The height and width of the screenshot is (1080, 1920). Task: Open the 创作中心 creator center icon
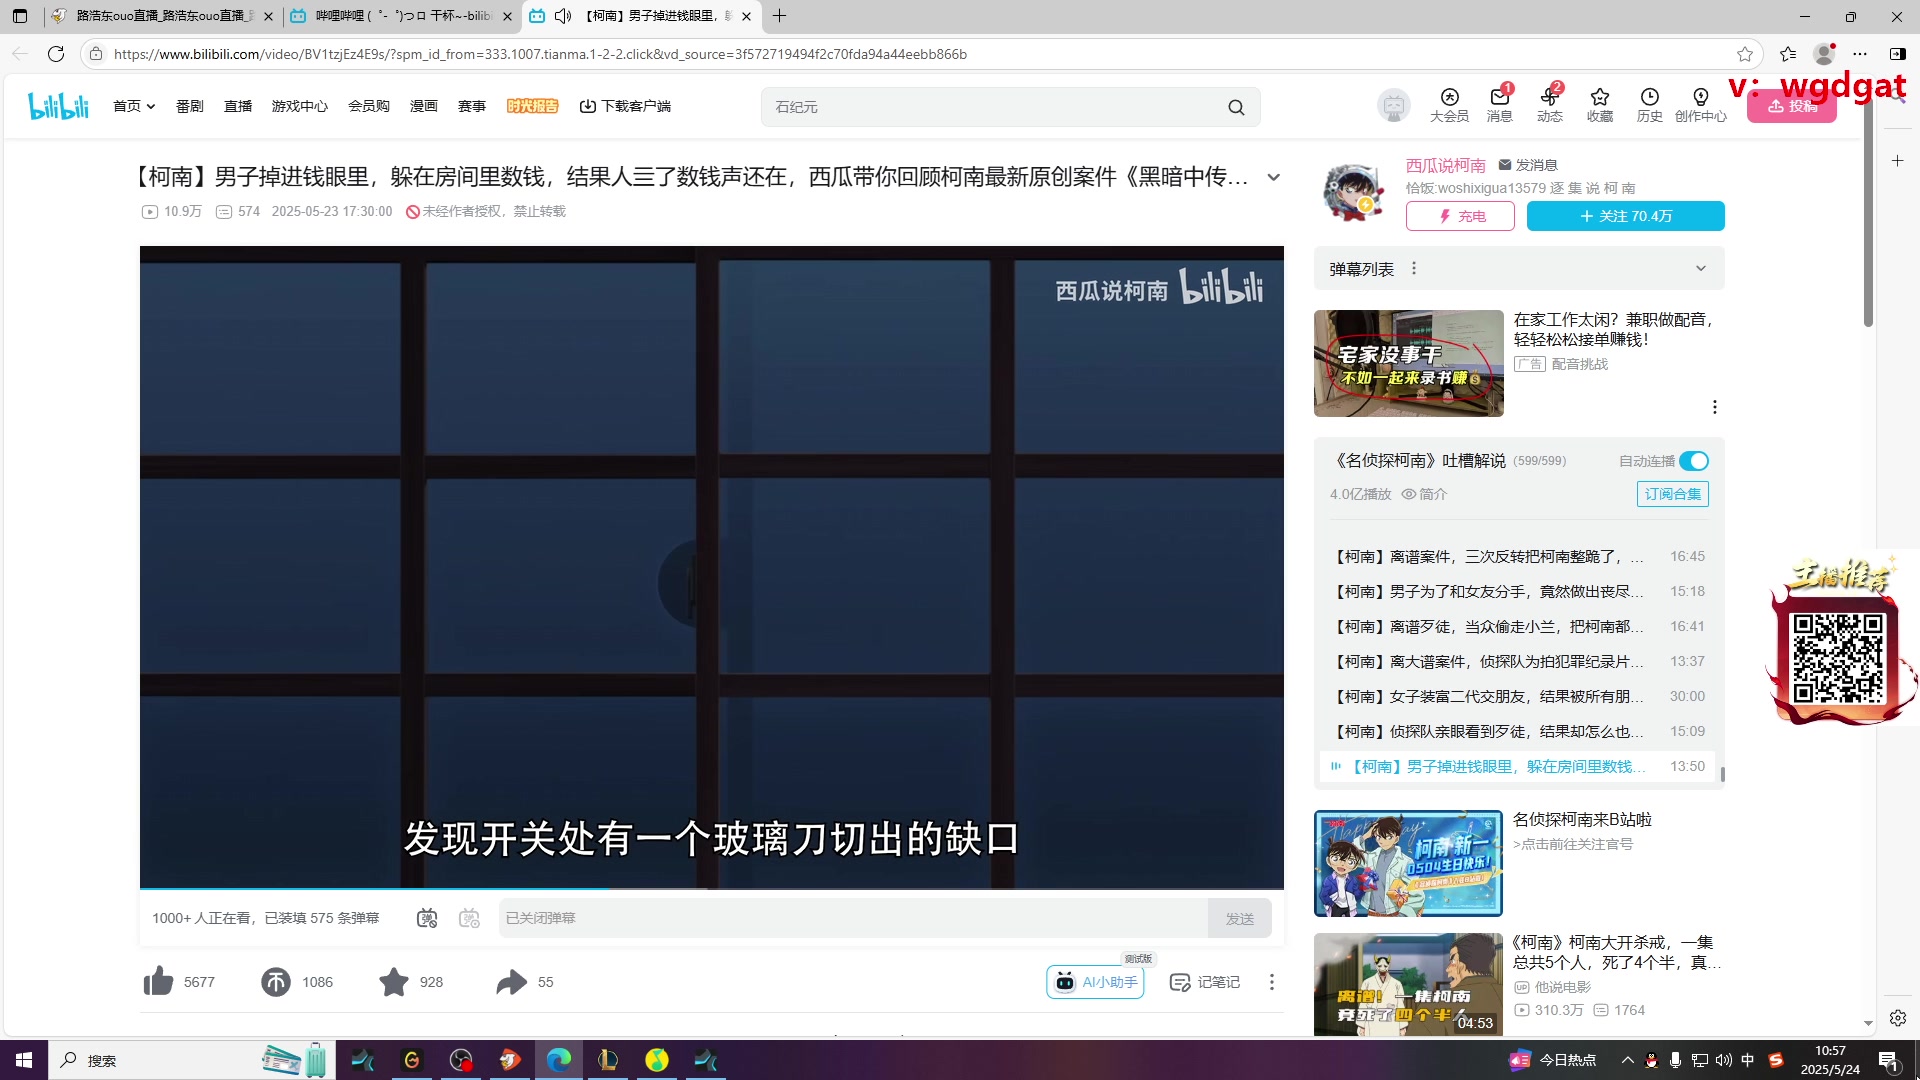[1700, 105]
